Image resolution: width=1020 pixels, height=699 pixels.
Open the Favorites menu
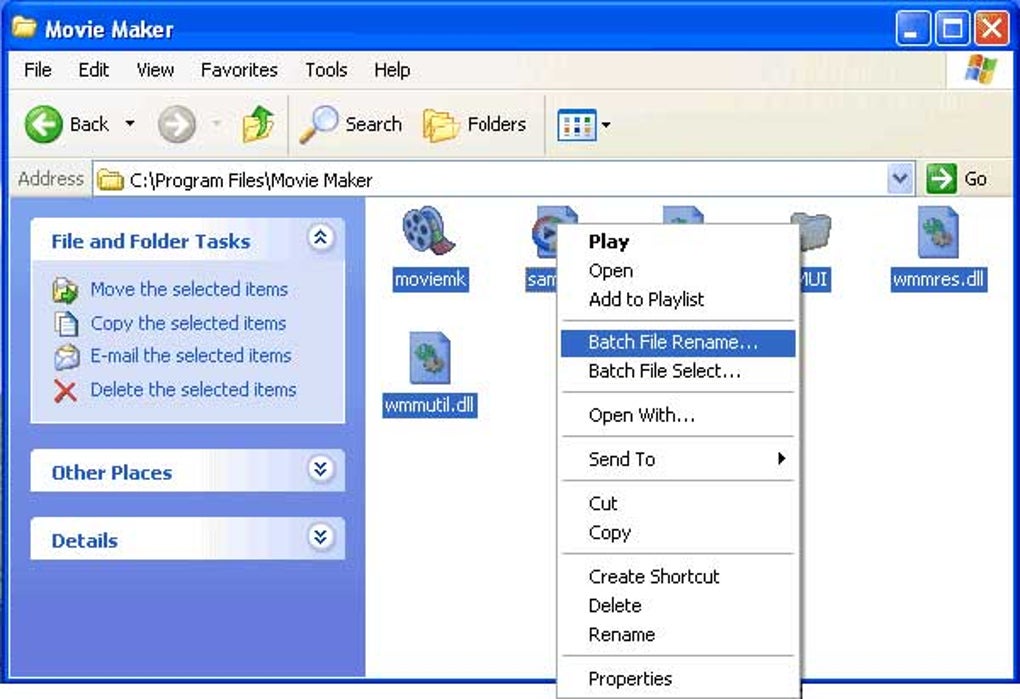click(x=239, y=70)
